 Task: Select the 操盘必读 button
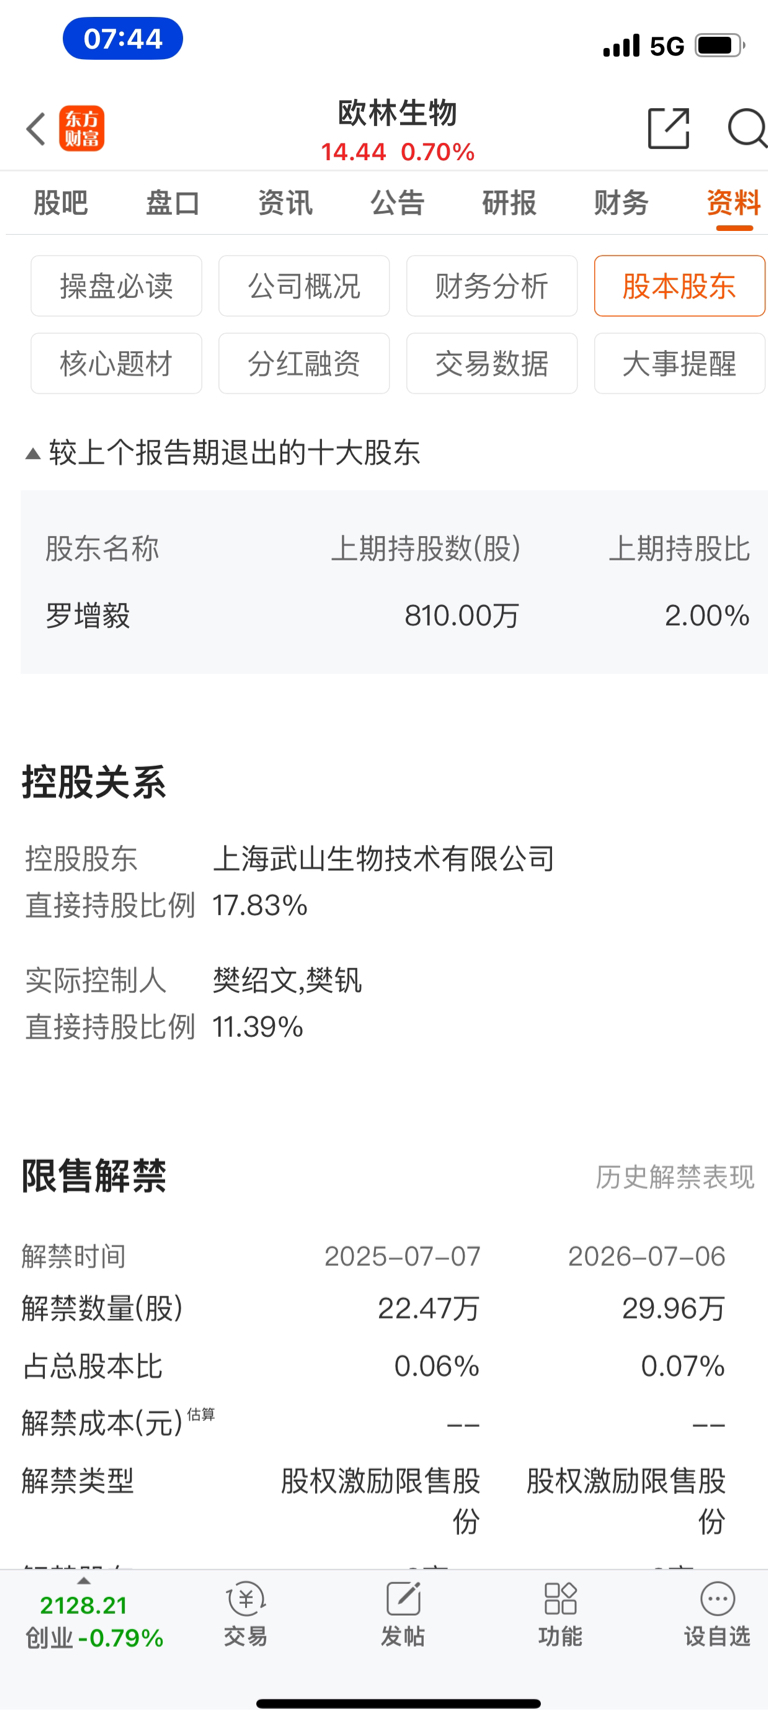tap(116, 286)
